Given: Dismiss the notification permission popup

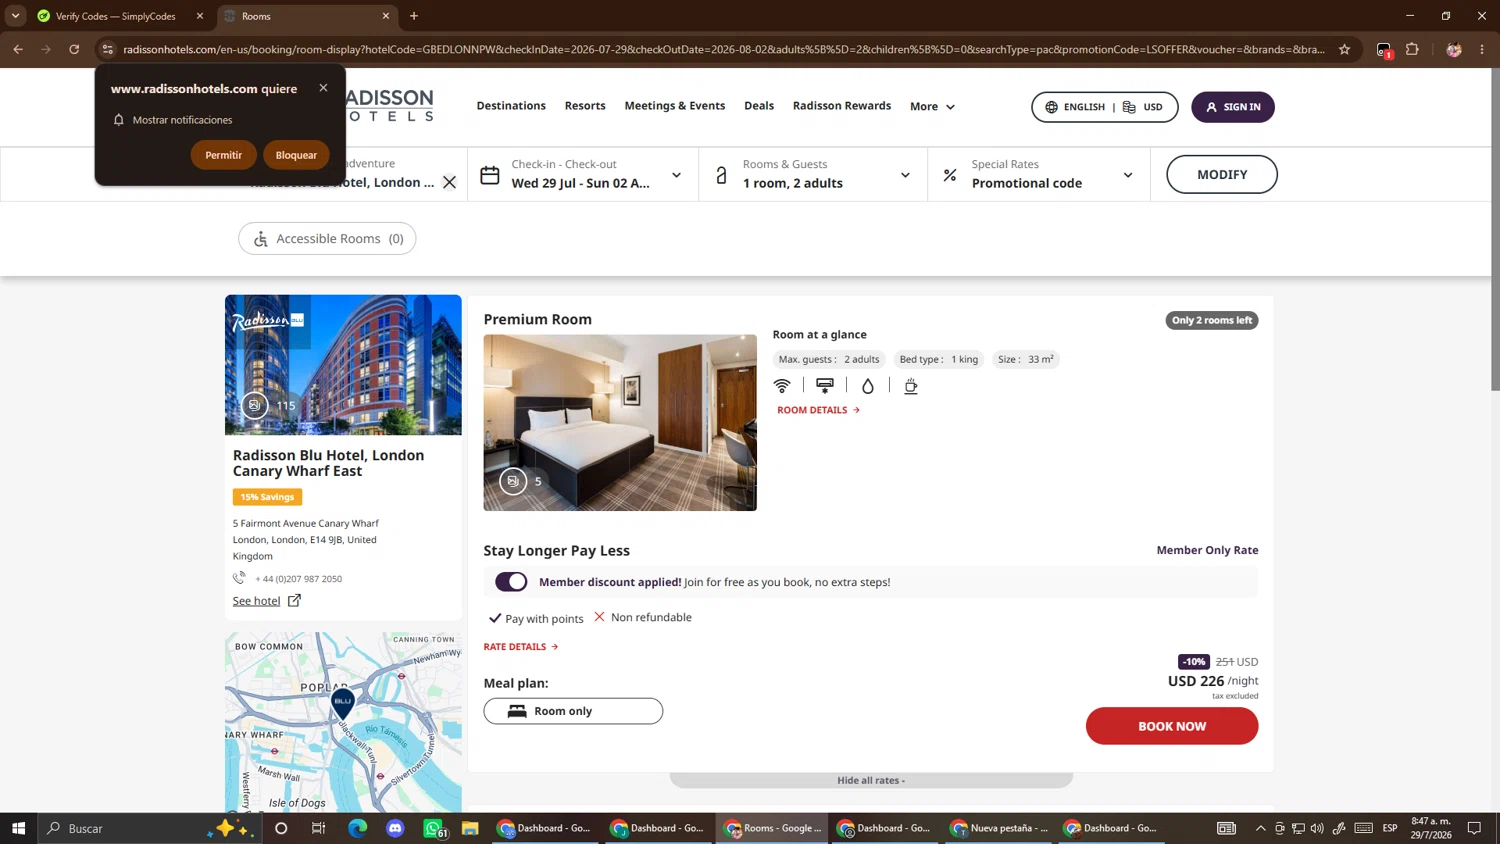Looking at the screenshot, I should click(x=323, y=88).
